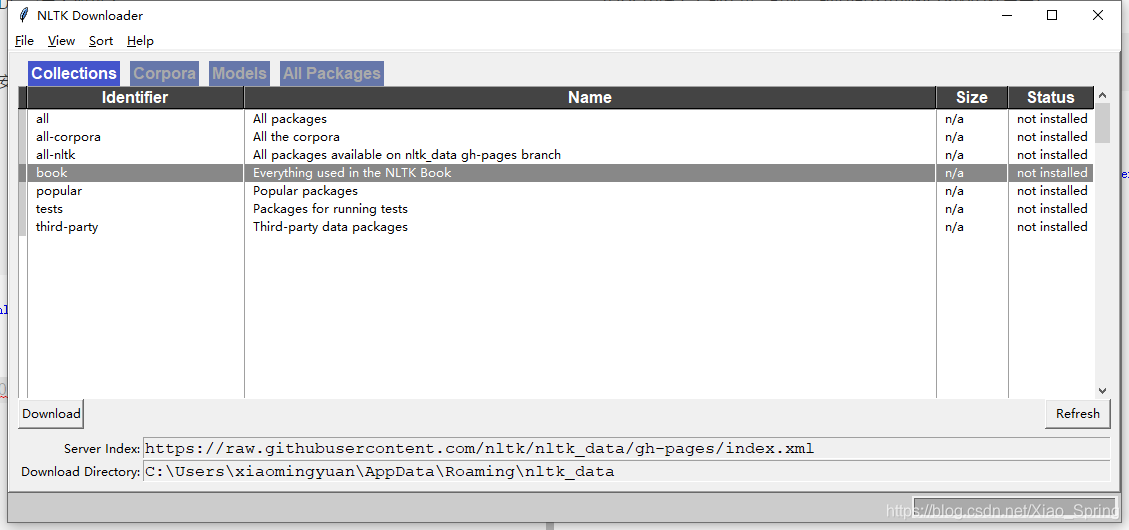This screenshot has width=1129, height=530.
Task: Open the Help menu
Action: (140, 41)
